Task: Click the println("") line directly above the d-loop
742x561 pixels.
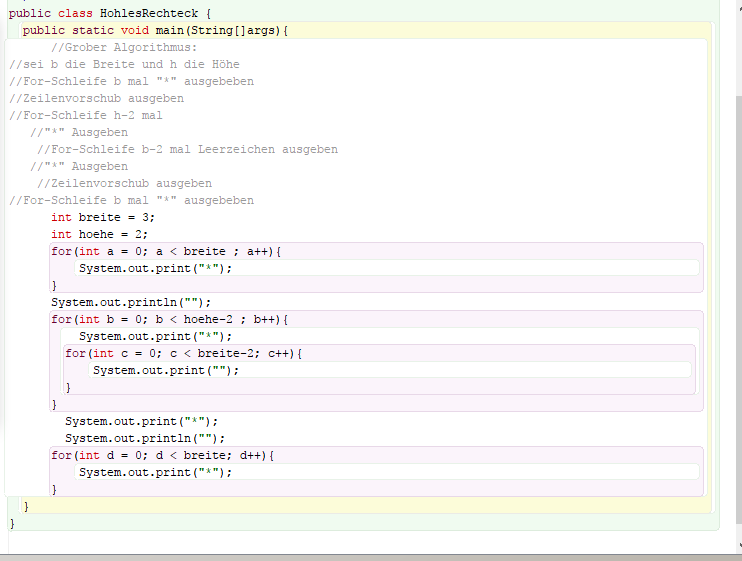Action: click(x=145, y=439)
